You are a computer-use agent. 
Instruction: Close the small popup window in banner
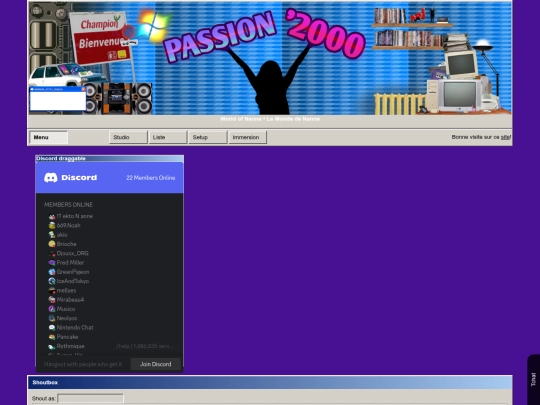[83, 89]
